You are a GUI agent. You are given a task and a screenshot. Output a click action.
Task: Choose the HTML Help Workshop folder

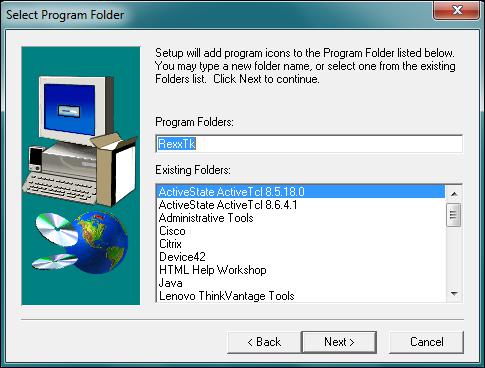point(301,270)
